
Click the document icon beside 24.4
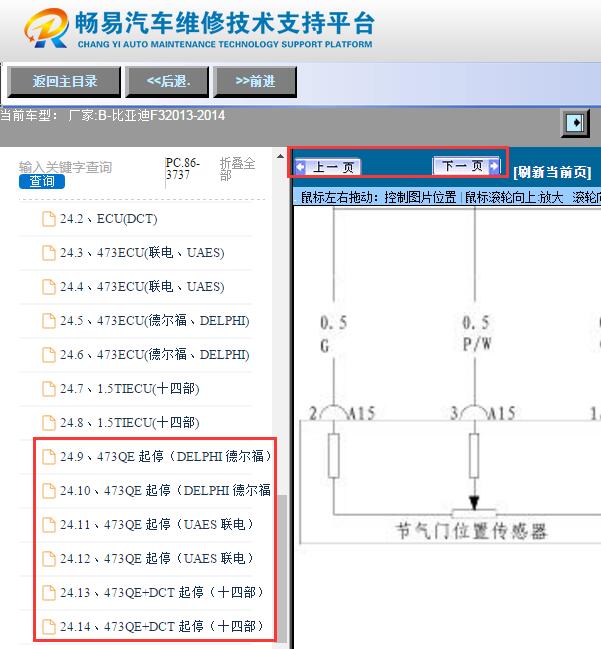[x=49, y=287]
